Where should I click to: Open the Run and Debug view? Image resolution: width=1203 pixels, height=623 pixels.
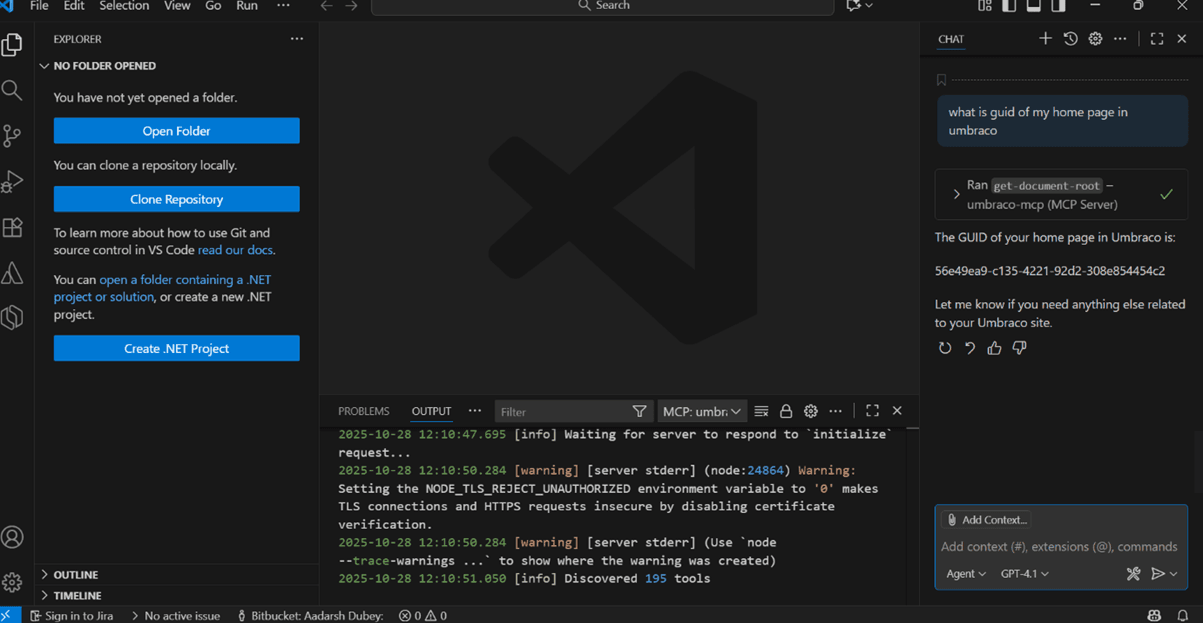[x=12, y=182]
